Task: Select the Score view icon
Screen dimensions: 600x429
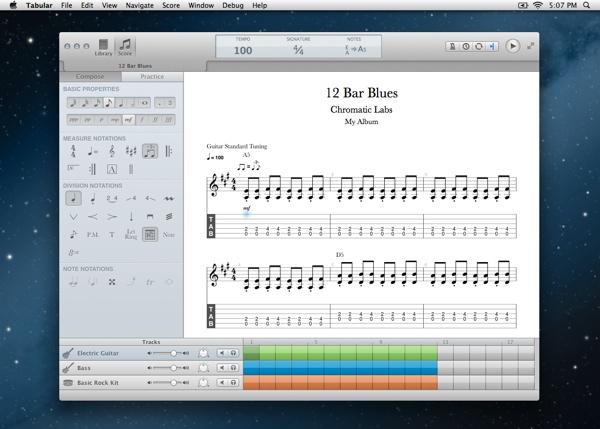Action: click(x=126, y=46)
